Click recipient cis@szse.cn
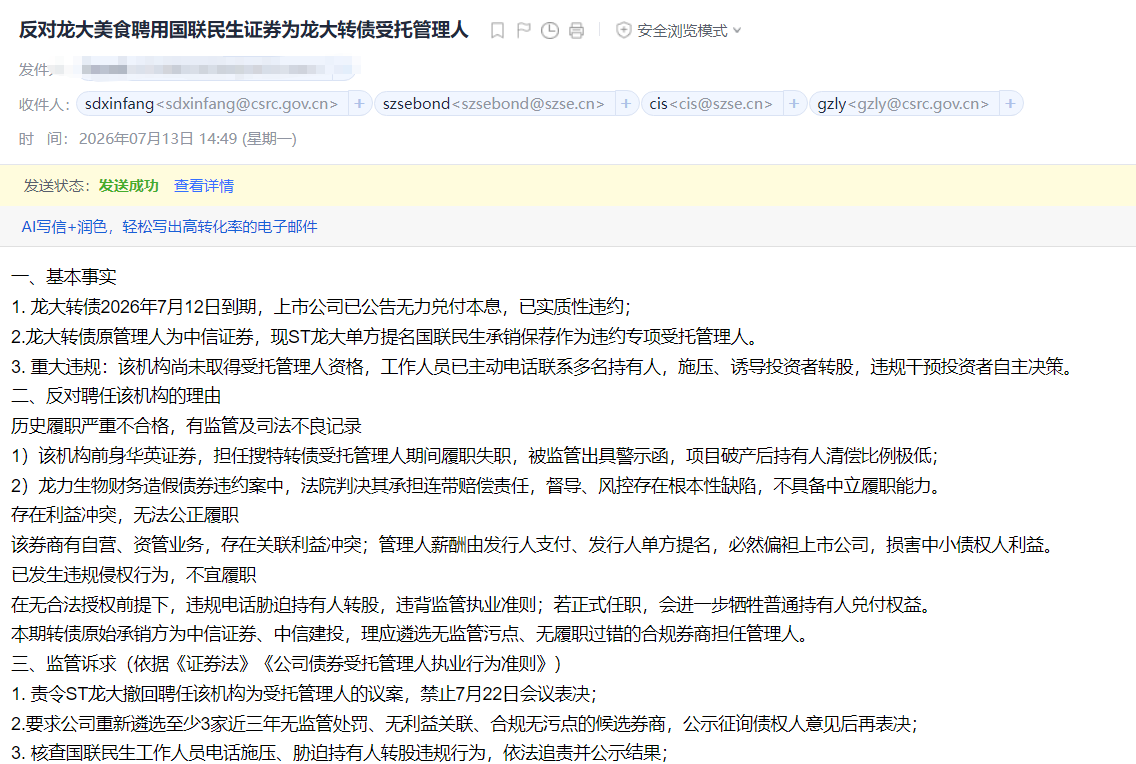This screenshot has width=1136, height=764. click(711, 104)
